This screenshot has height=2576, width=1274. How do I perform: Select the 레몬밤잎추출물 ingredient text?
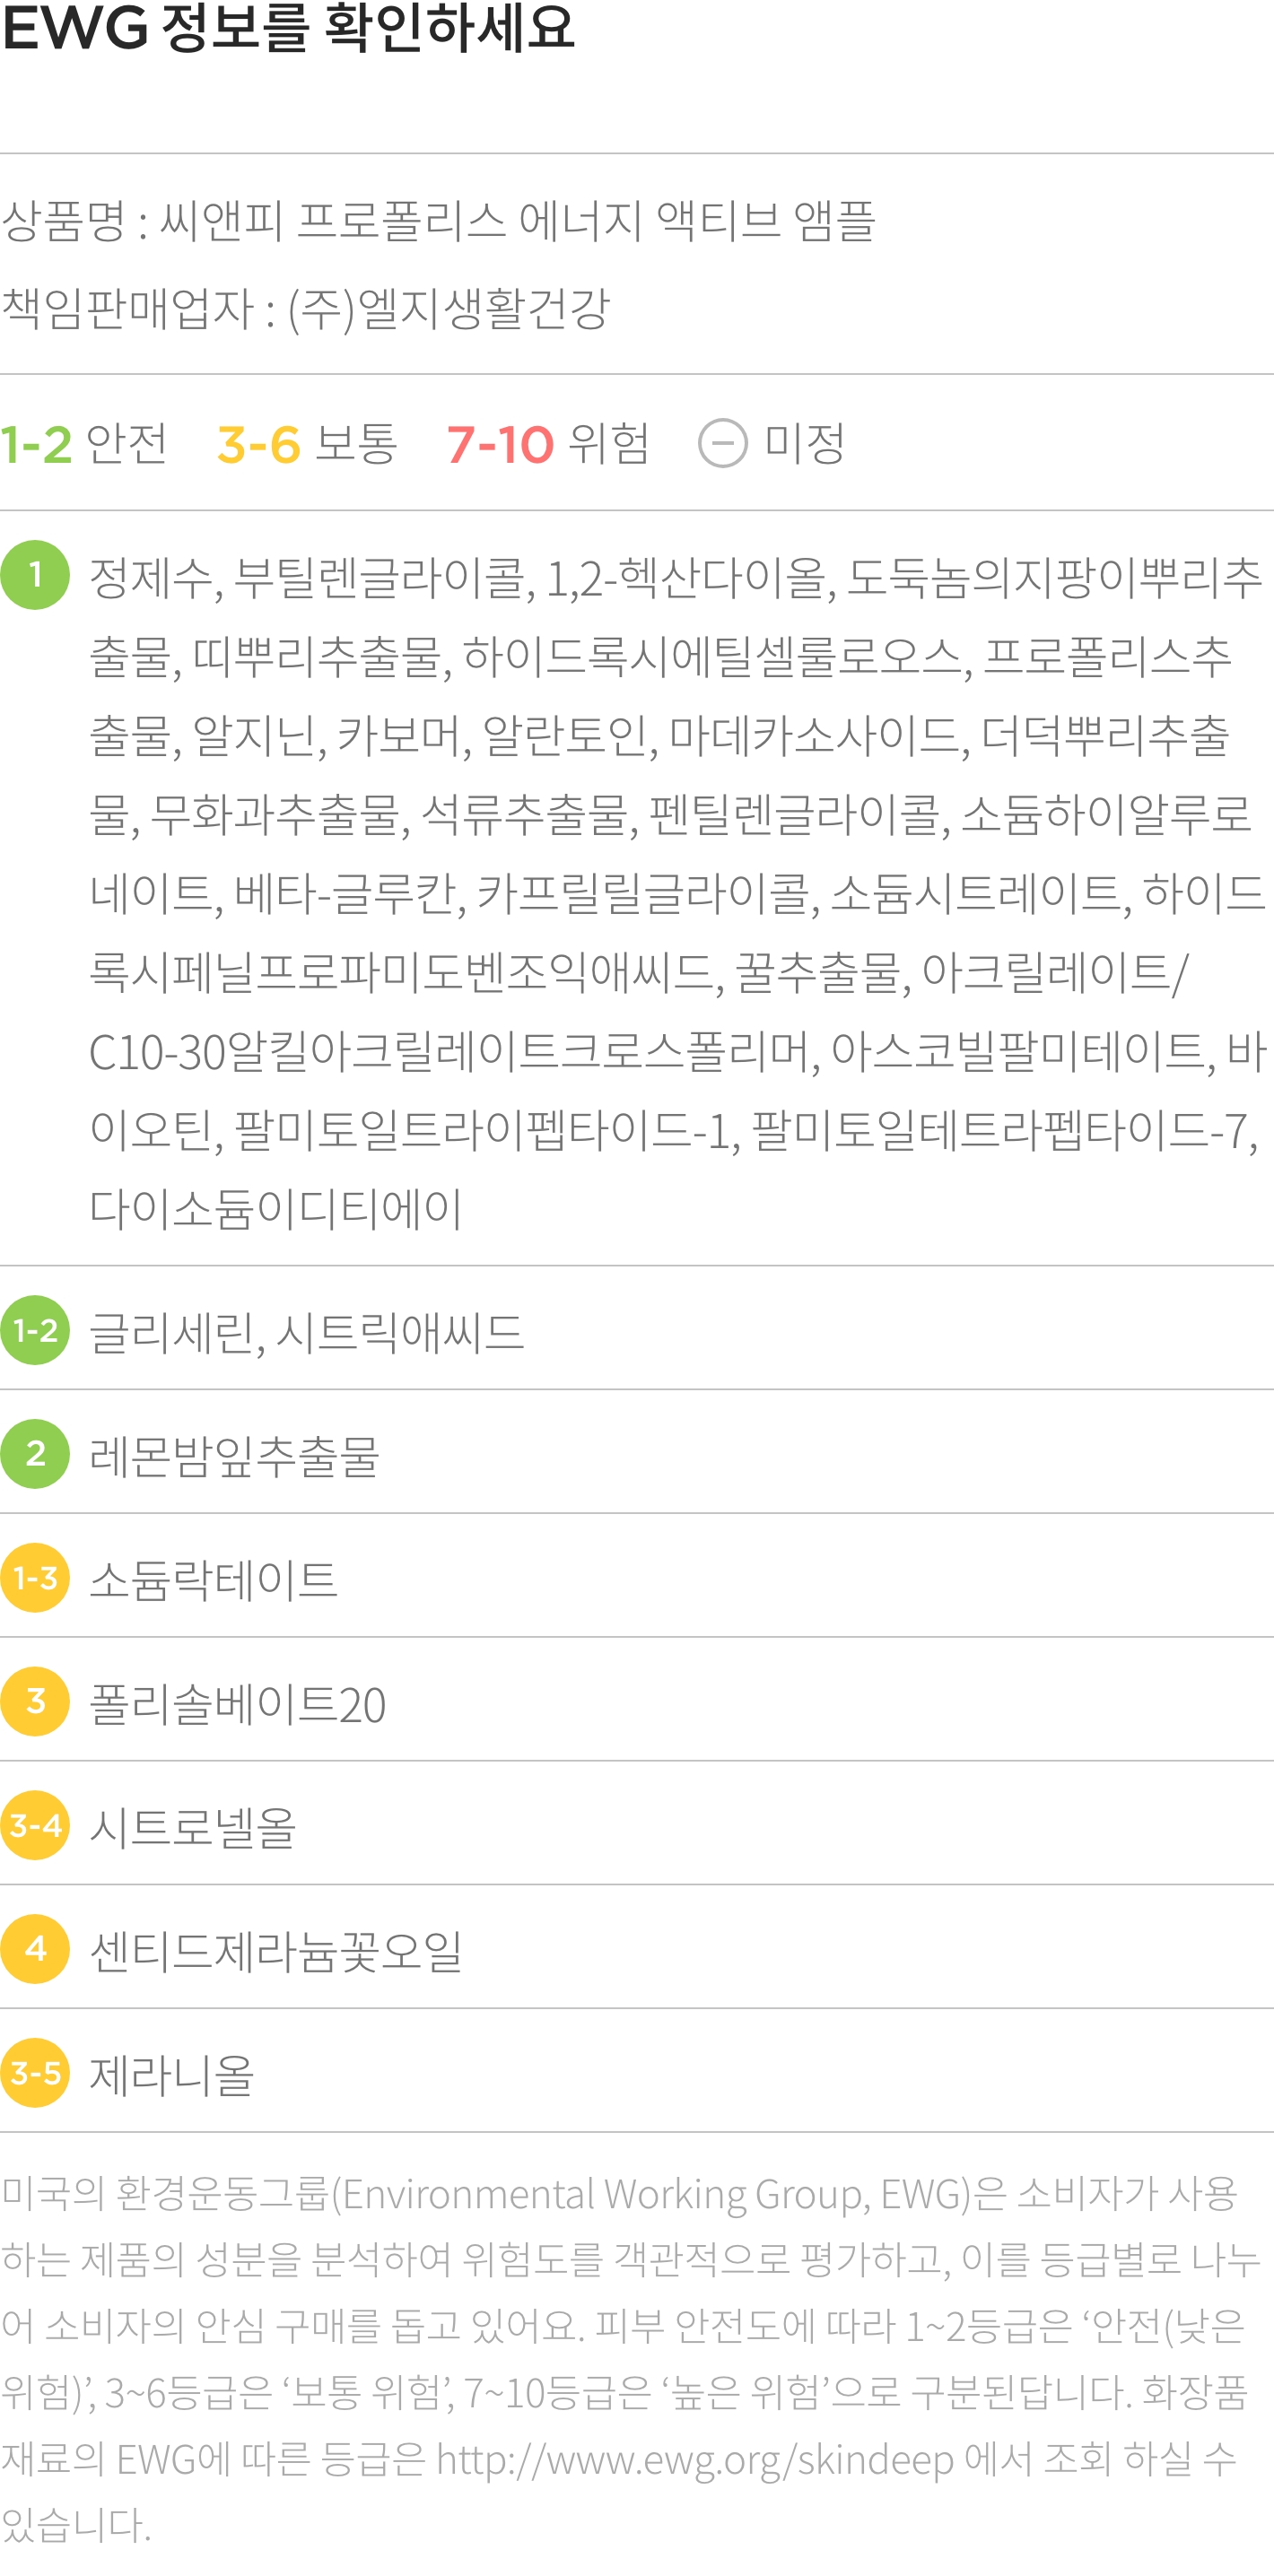point(235,1456)
